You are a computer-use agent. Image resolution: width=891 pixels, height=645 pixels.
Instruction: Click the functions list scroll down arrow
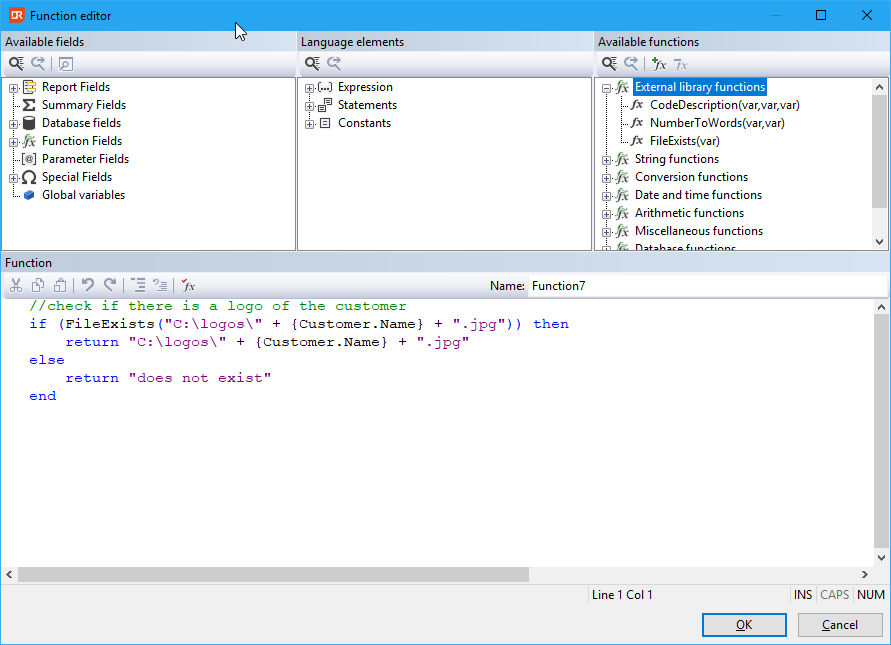879,241
